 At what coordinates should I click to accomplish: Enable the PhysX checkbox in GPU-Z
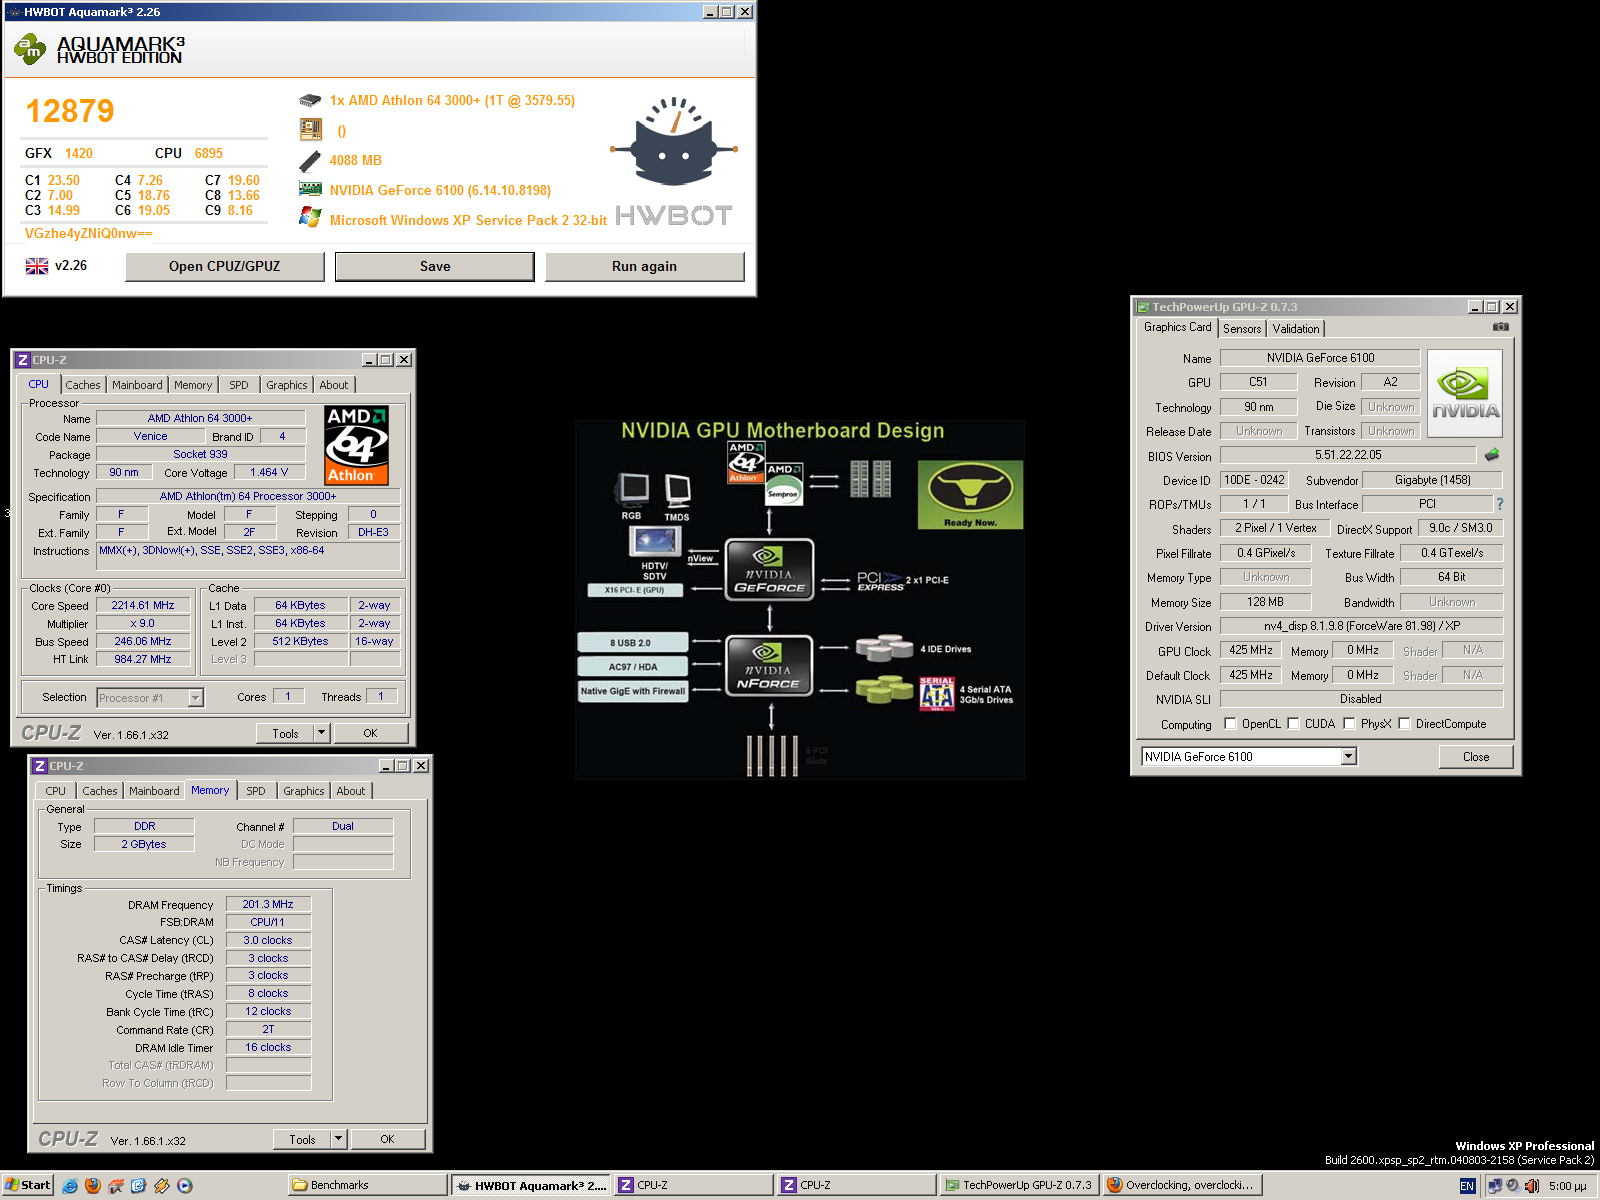pos(1350,724)
